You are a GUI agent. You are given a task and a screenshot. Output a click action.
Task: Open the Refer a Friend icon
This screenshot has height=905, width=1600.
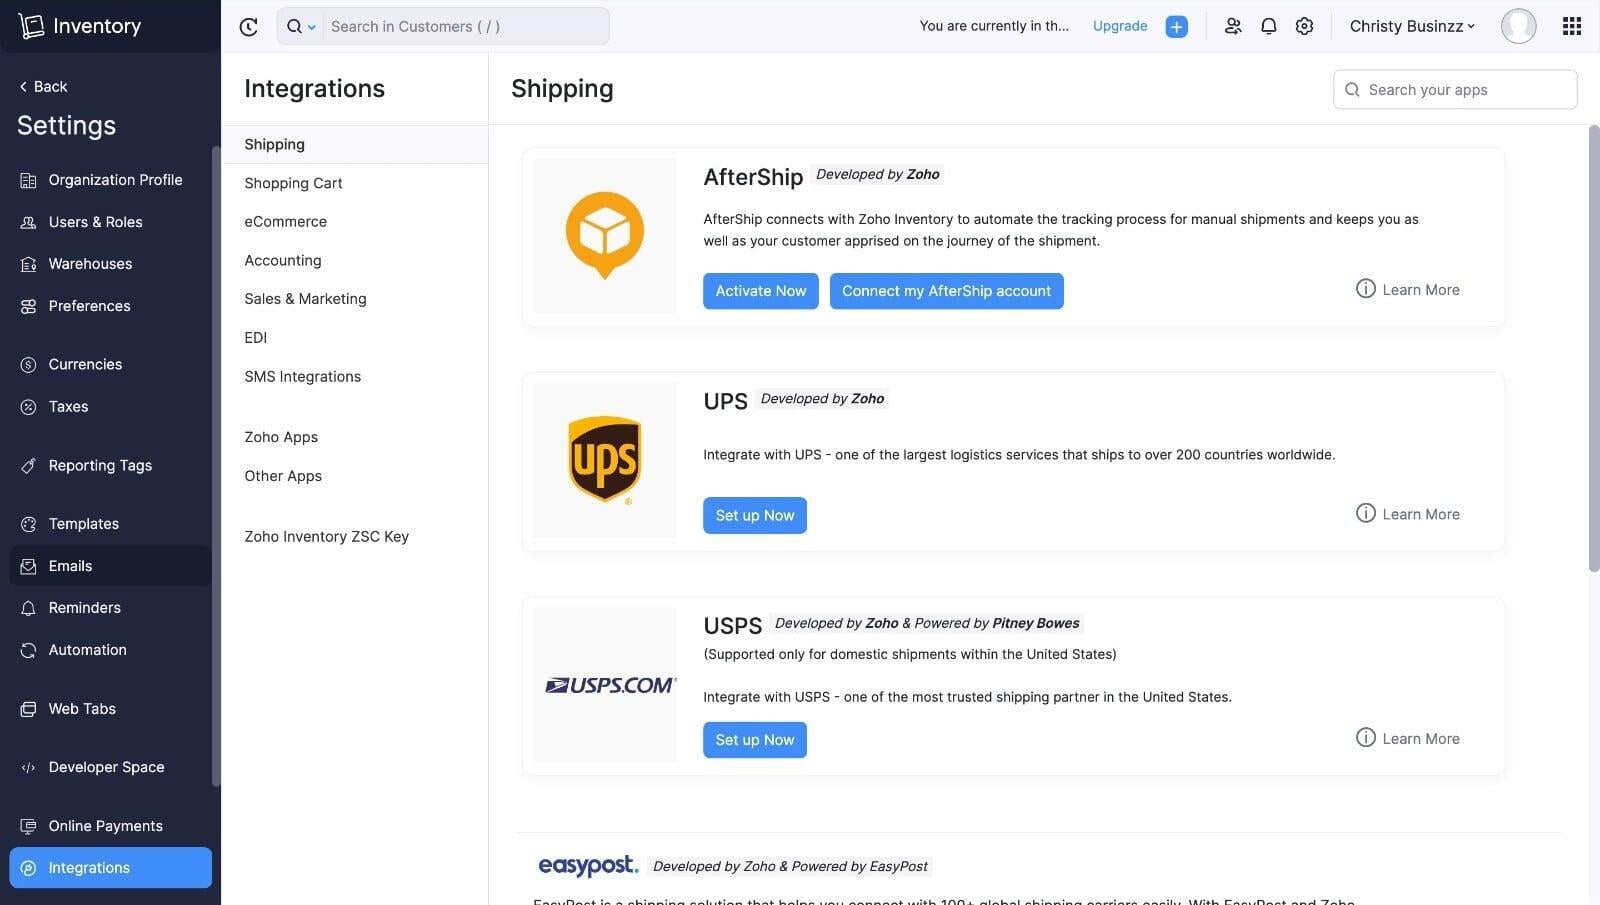click(1233, 26)
